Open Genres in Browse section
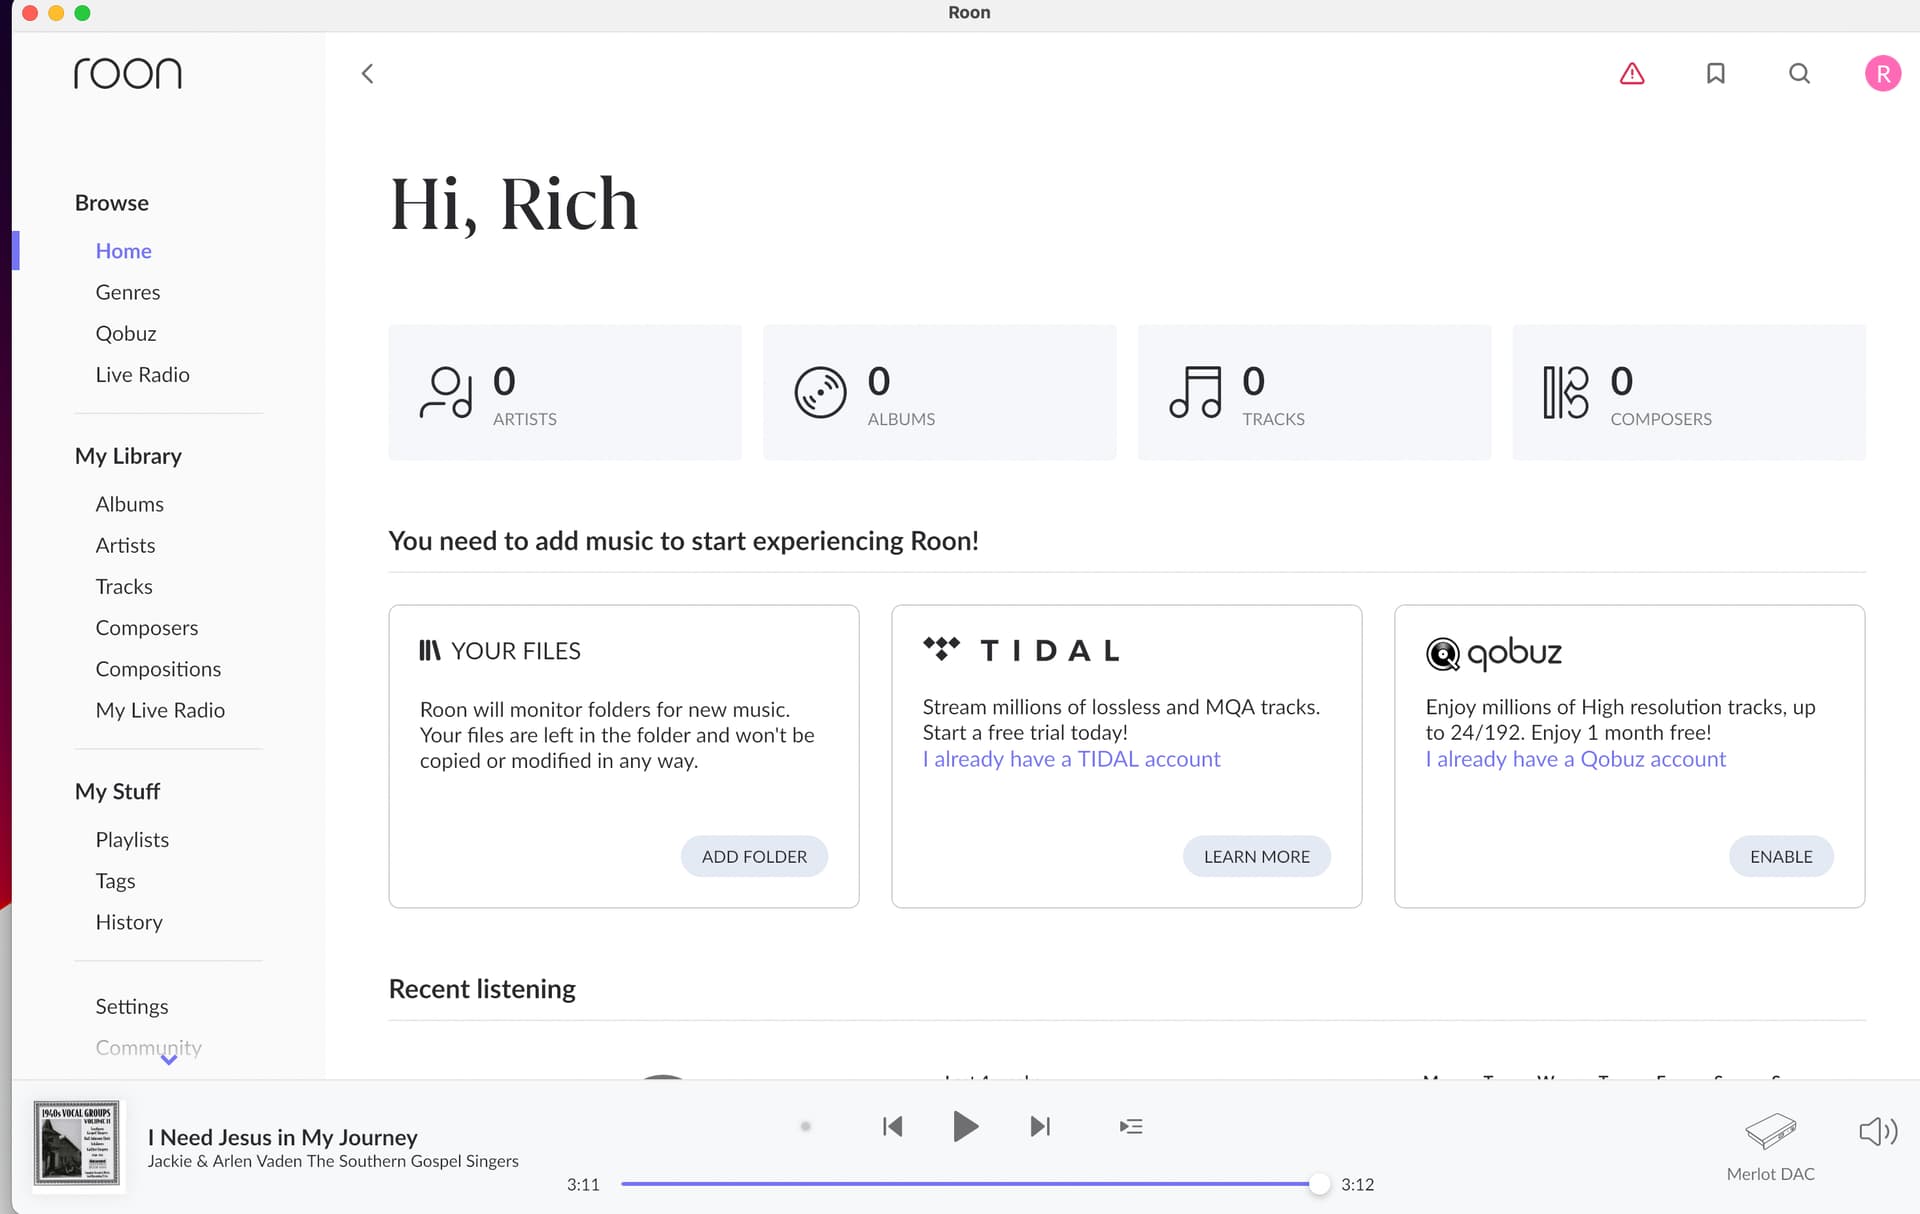 coord(127,292)
